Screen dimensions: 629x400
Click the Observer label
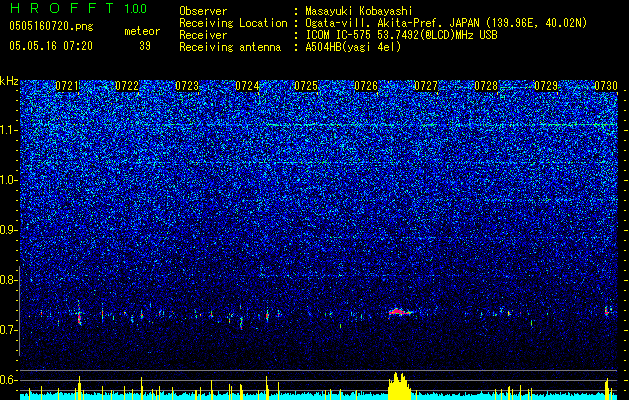203,11
